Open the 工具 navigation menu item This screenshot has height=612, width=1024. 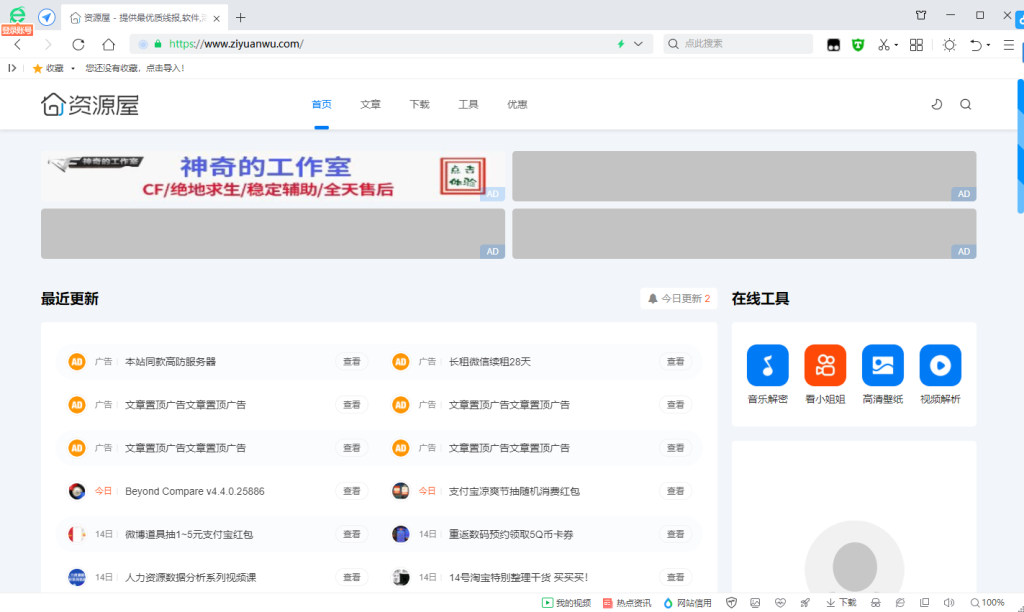468,104
